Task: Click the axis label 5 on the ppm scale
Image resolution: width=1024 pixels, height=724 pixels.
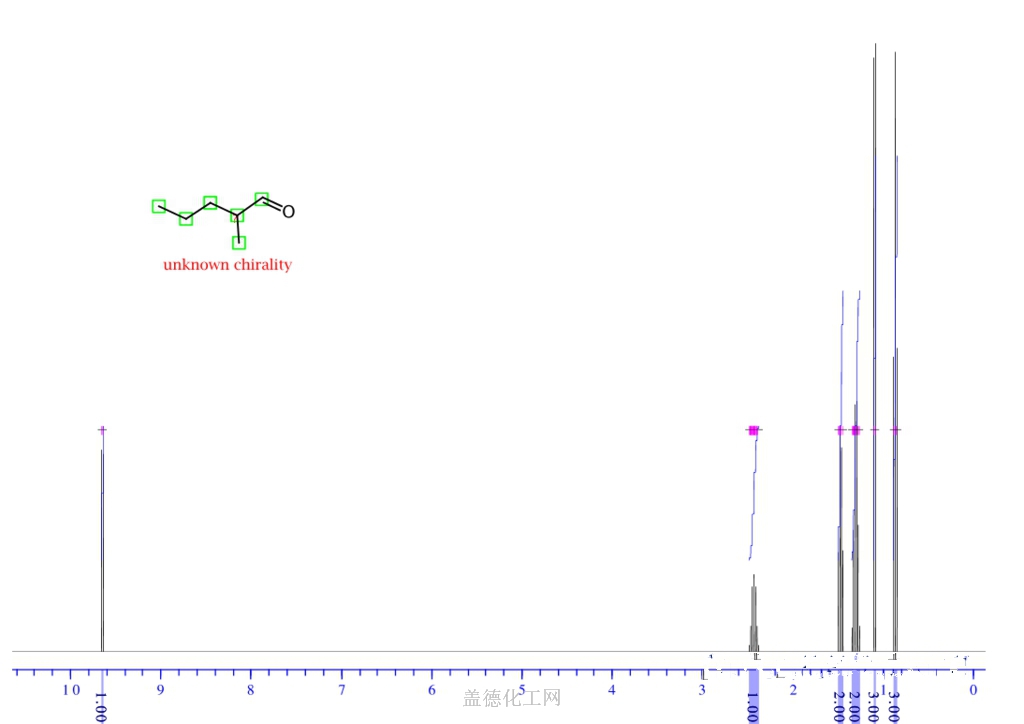Action: [x=522, y=690]
